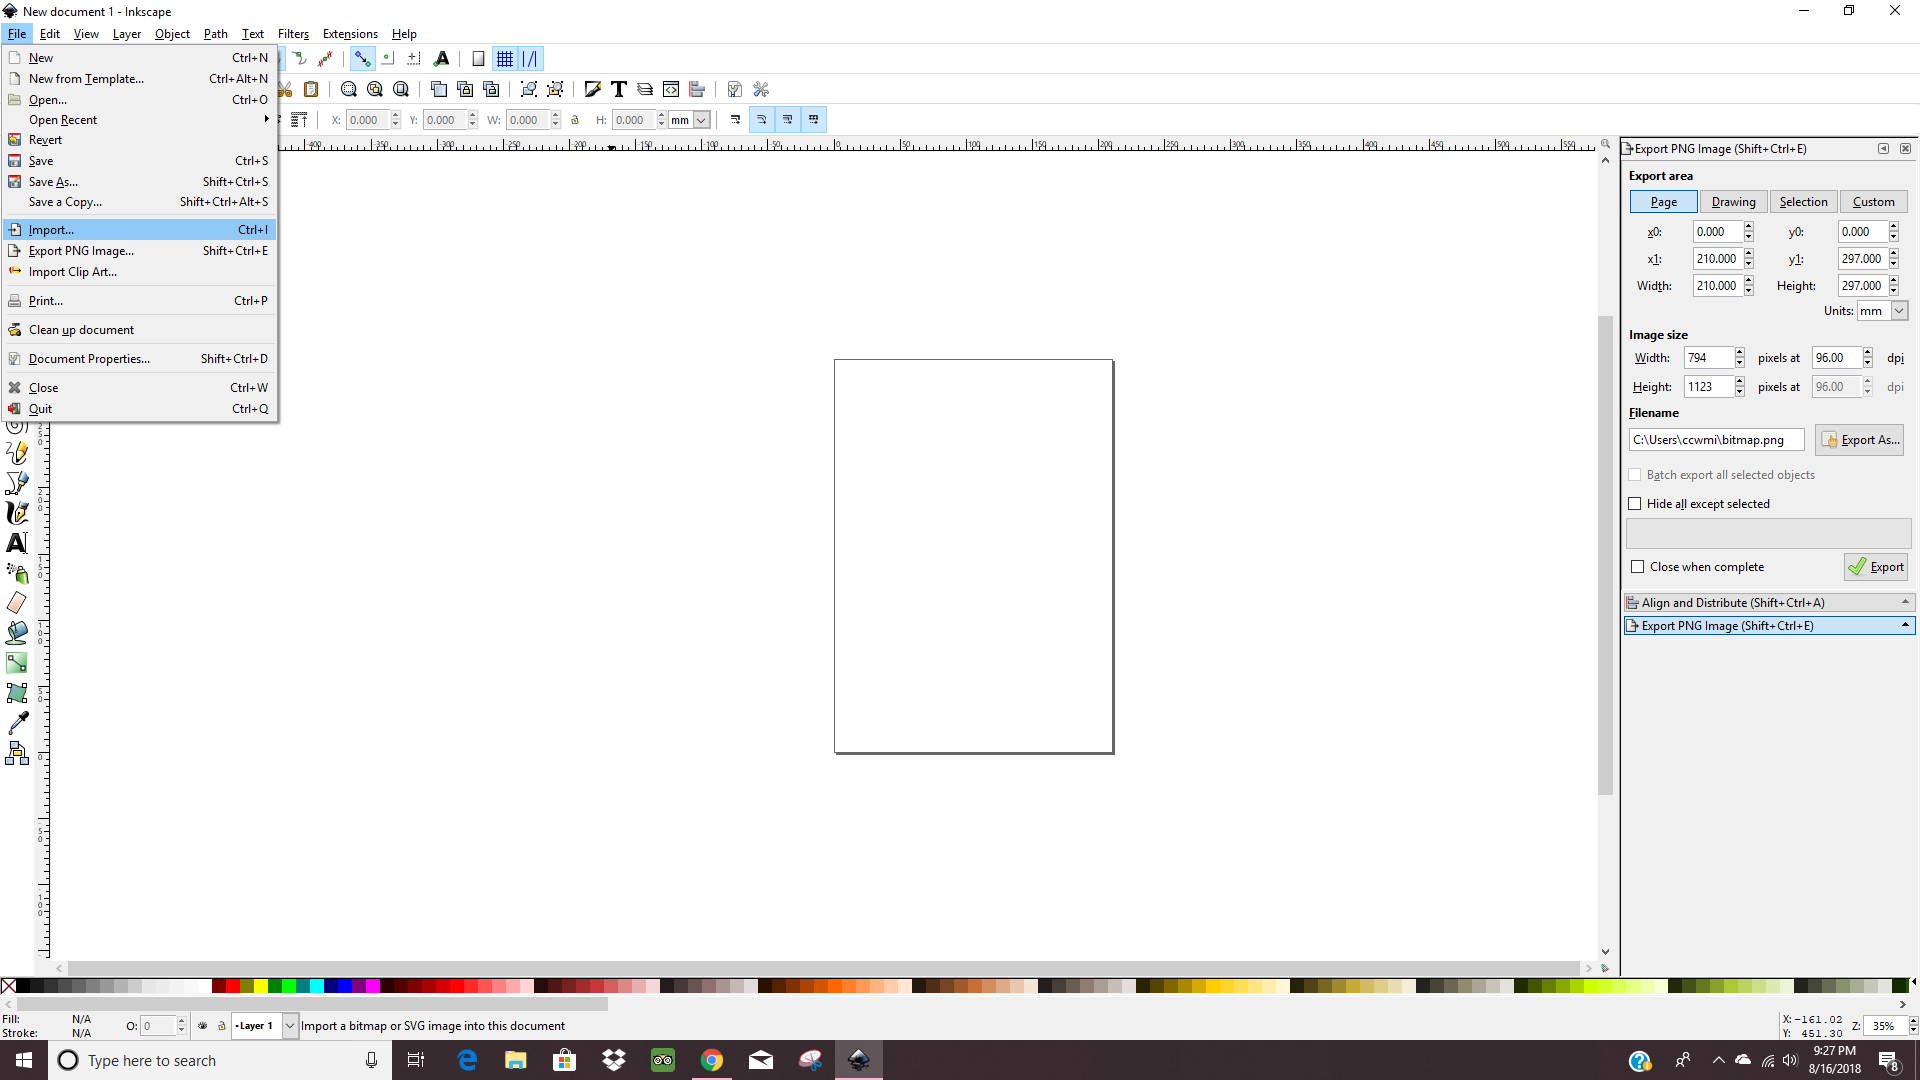Select the Spray tool

pyautogui.click(x=17, y=573)
